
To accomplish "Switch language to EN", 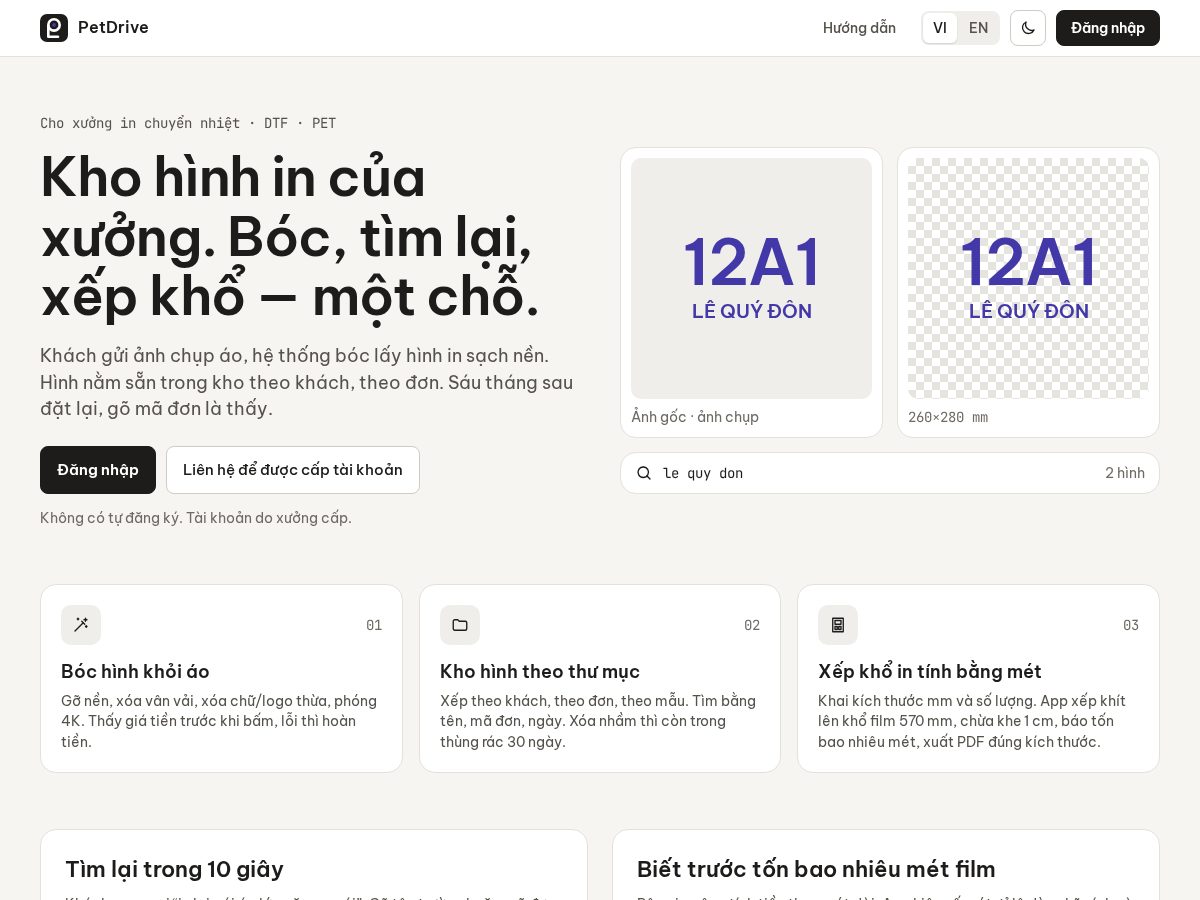I will [978, 28].
